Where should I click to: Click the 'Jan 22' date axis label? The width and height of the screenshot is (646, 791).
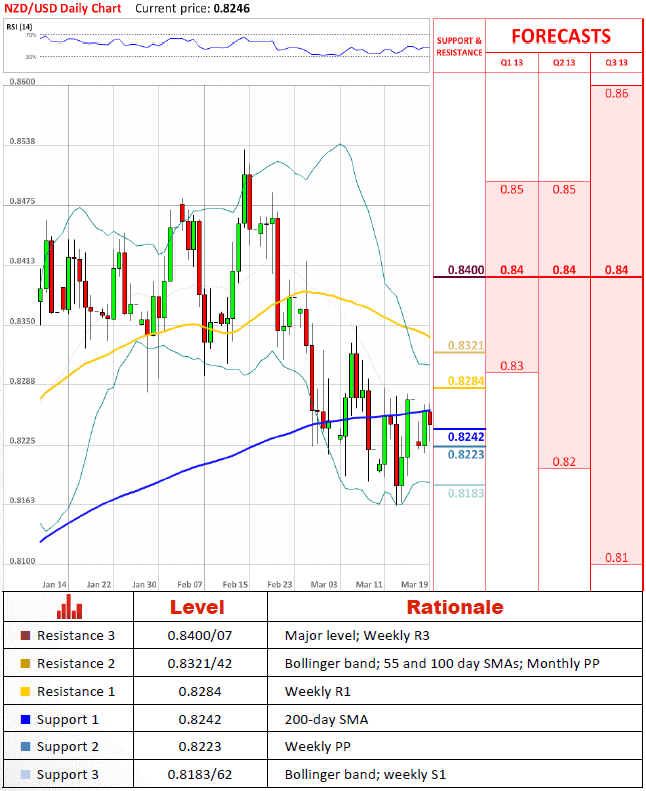(x=99, y=584)
